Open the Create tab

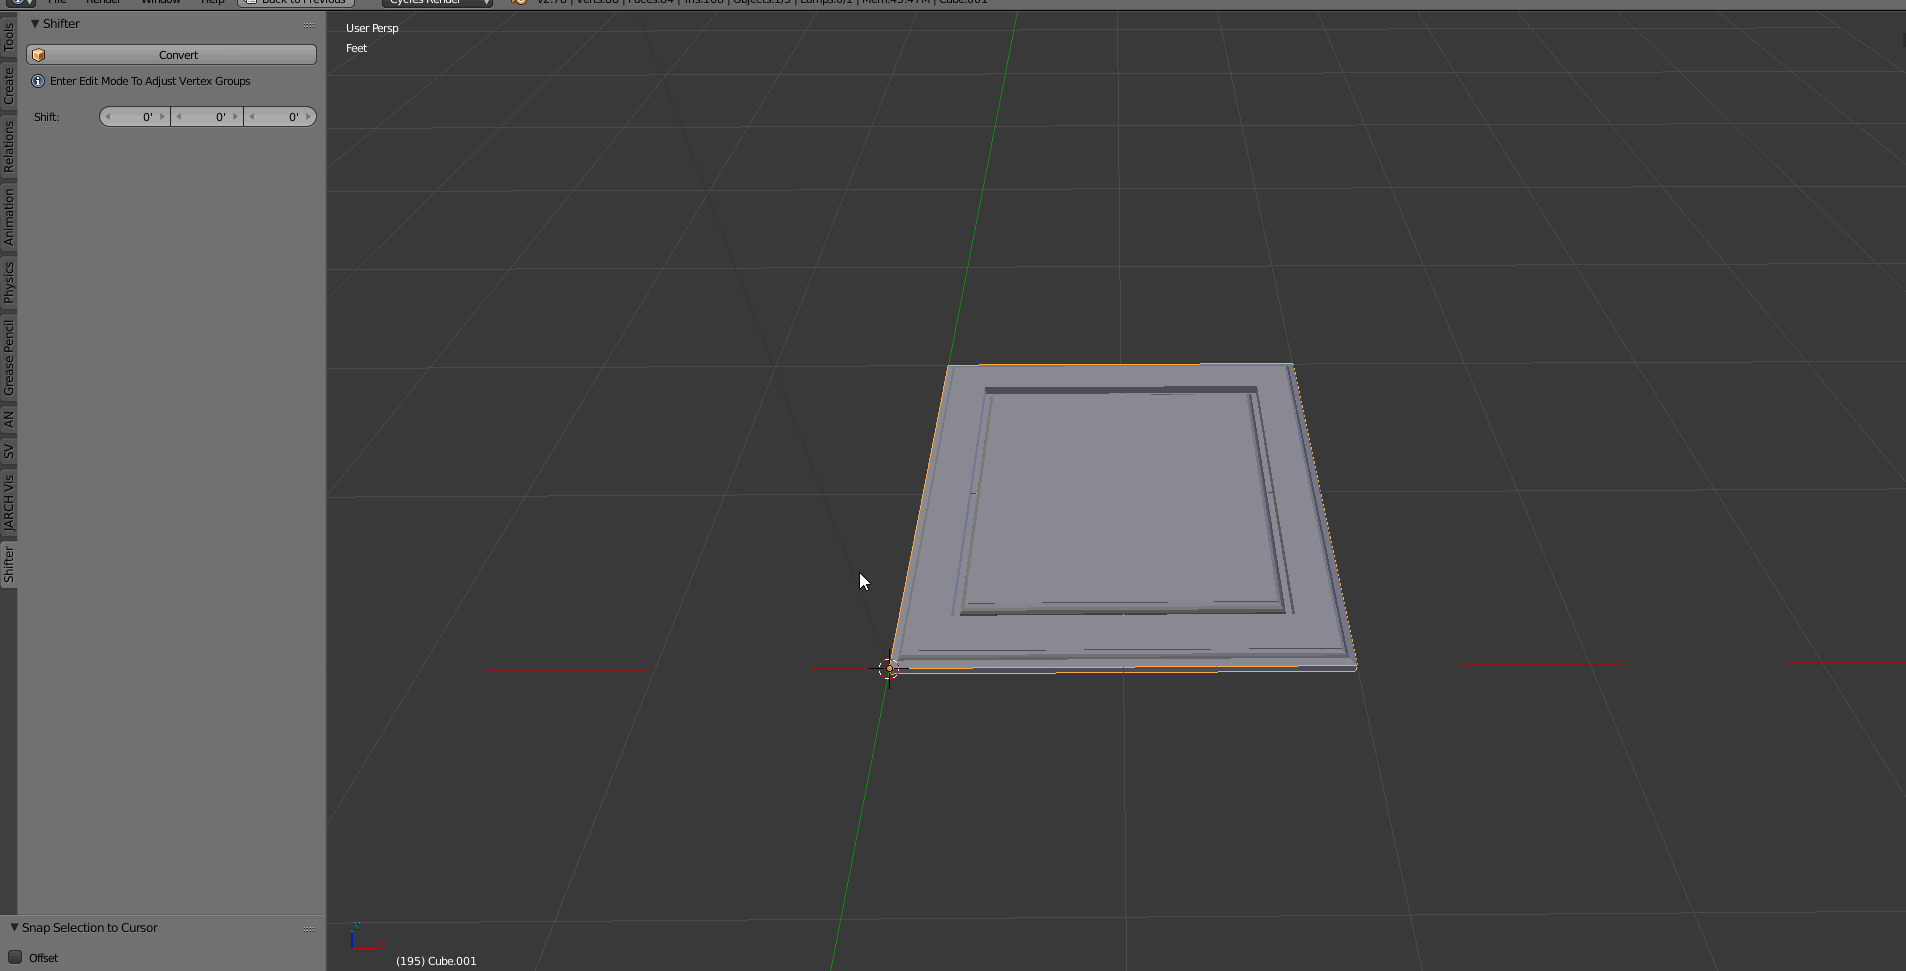pyautogui.click(x=9, y=86)
